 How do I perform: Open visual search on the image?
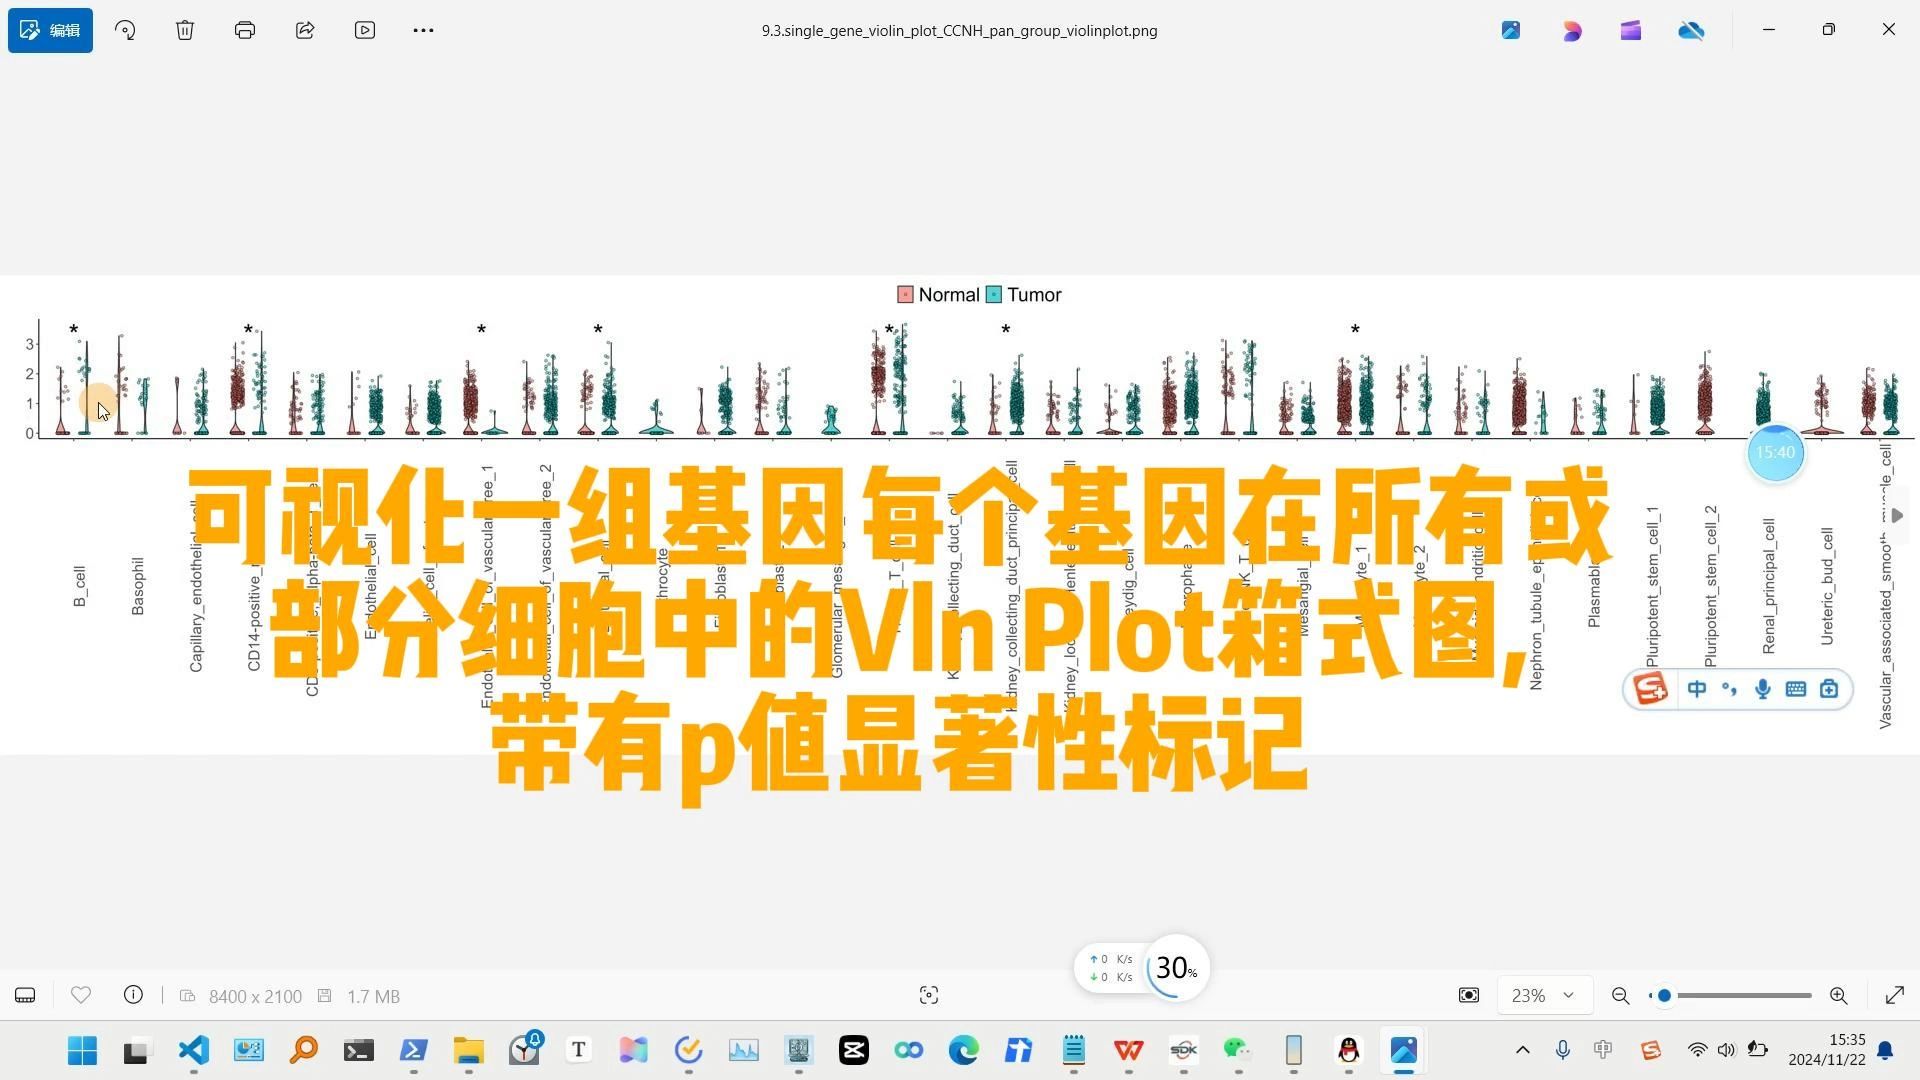(x=928, y=995)
